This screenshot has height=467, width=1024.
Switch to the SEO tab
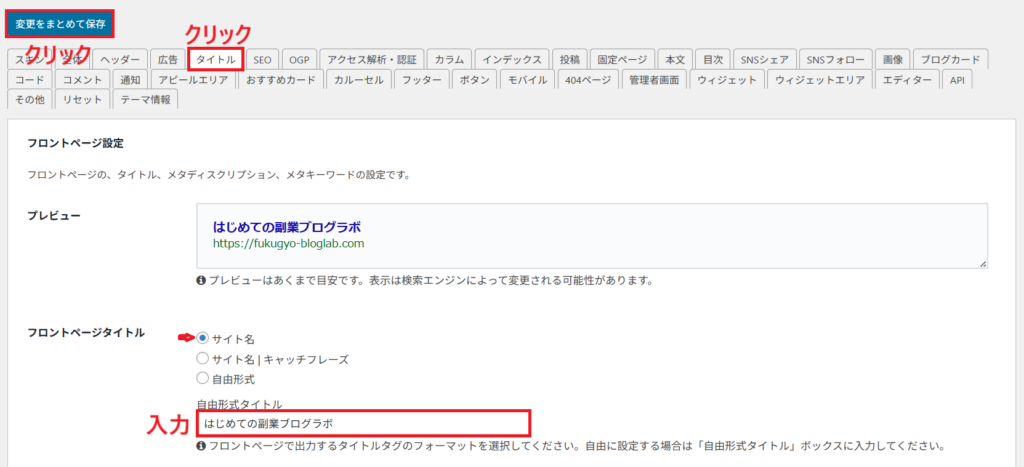pos(262,60)
